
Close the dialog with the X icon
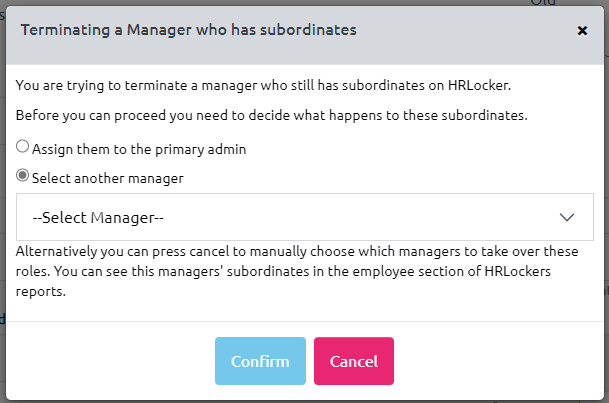[582, 31]
